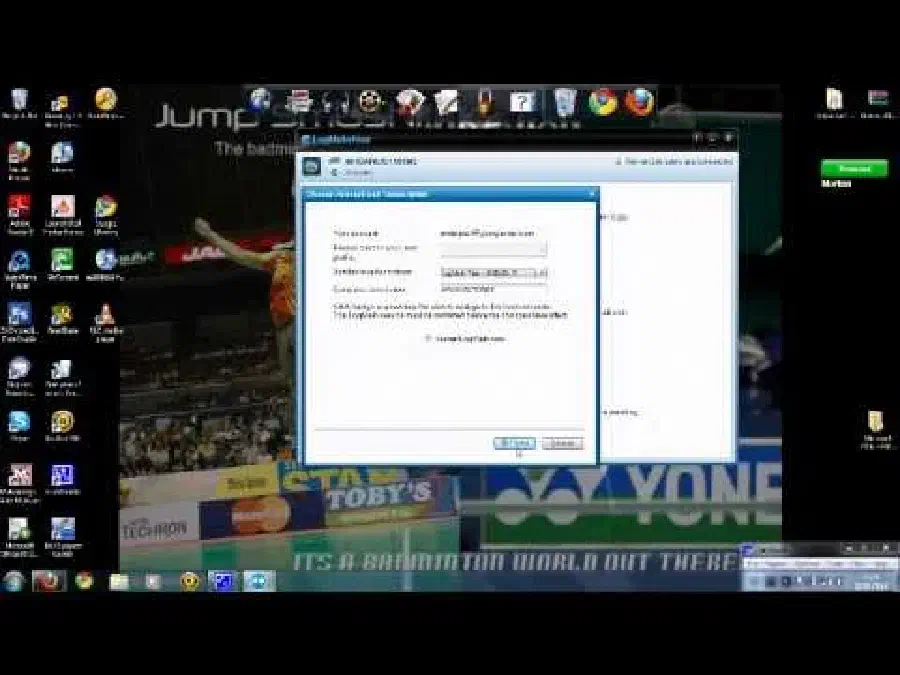900x675 pixels.
Task: Open the Recycle Bin in the top dock
Action: click(x=565, y=101)
